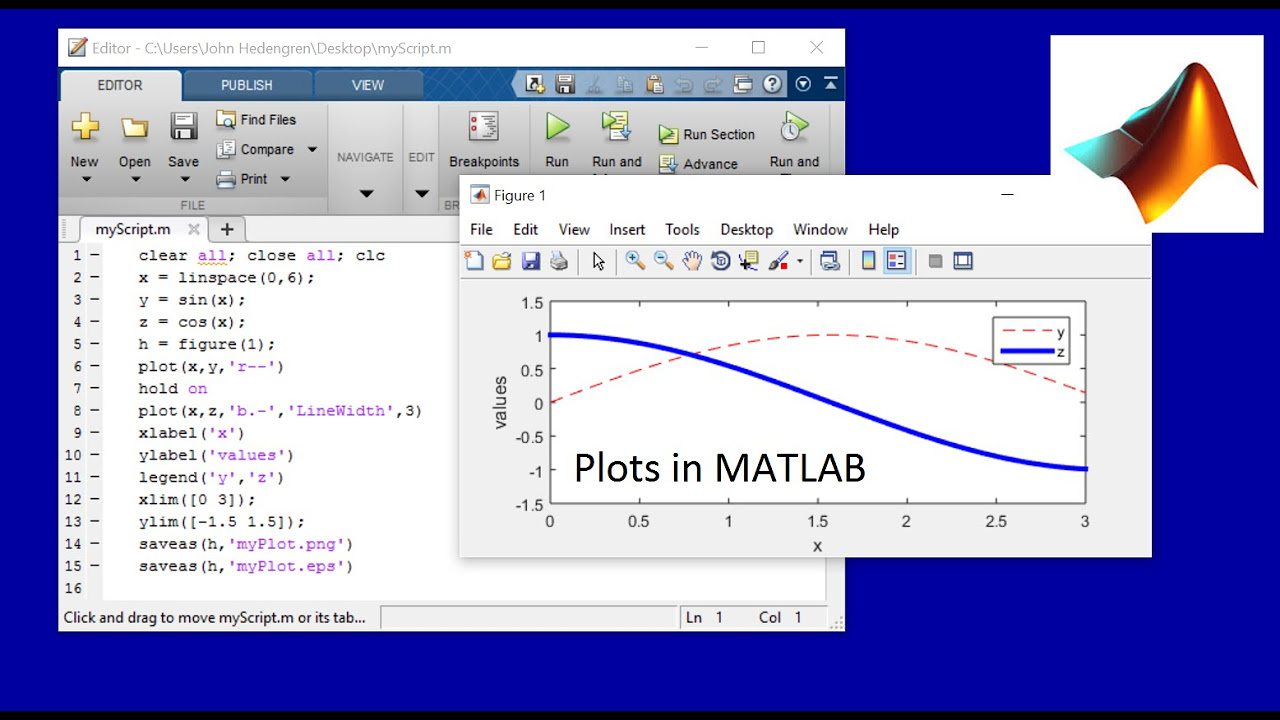Open the brush color dropdown arrow
This screenshot has width=1280, height=720.
tap(800, 262)
